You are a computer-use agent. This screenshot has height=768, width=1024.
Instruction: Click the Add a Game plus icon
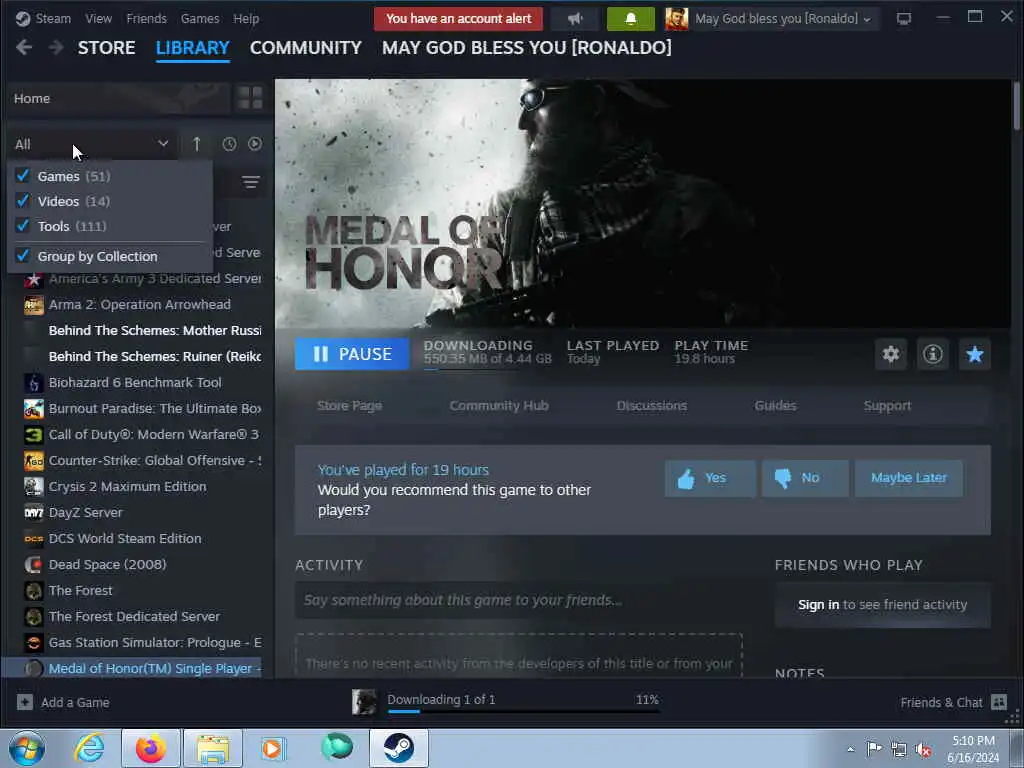25,702
